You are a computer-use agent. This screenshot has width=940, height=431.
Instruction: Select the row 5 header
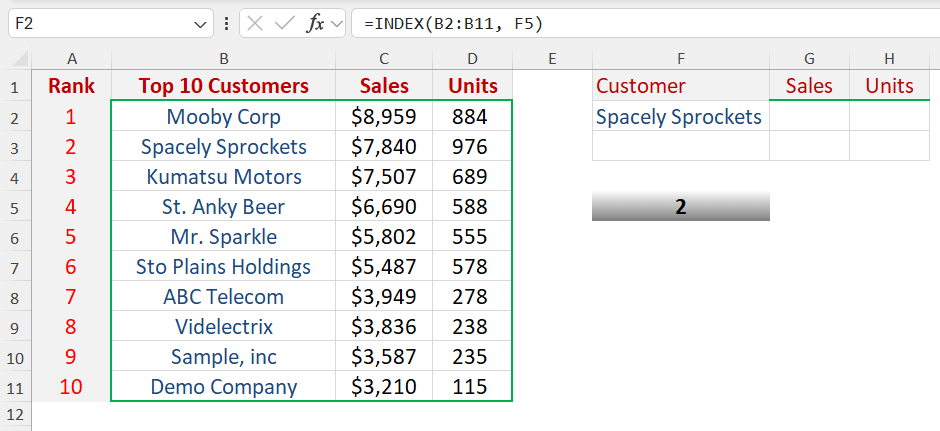16,207
